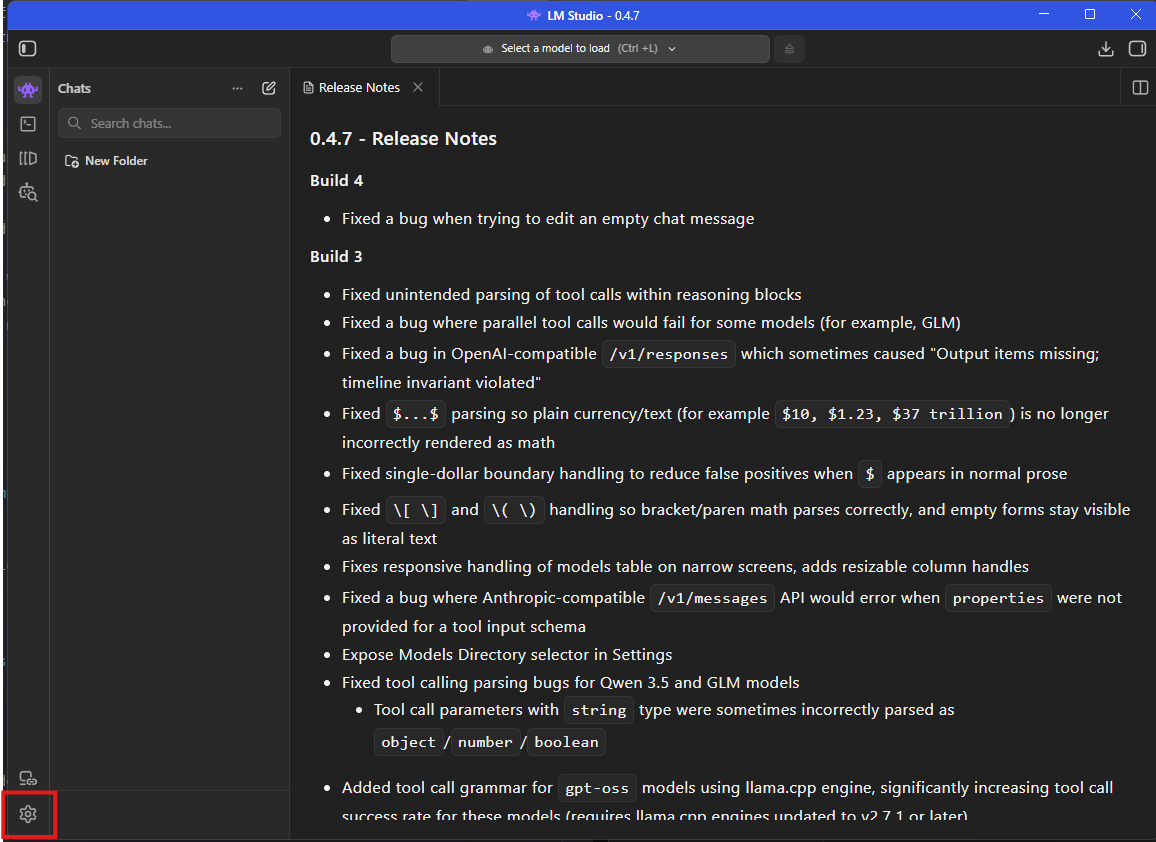Click the Search chats field
Screen dimensions: 1156x842
click(170, 123)
